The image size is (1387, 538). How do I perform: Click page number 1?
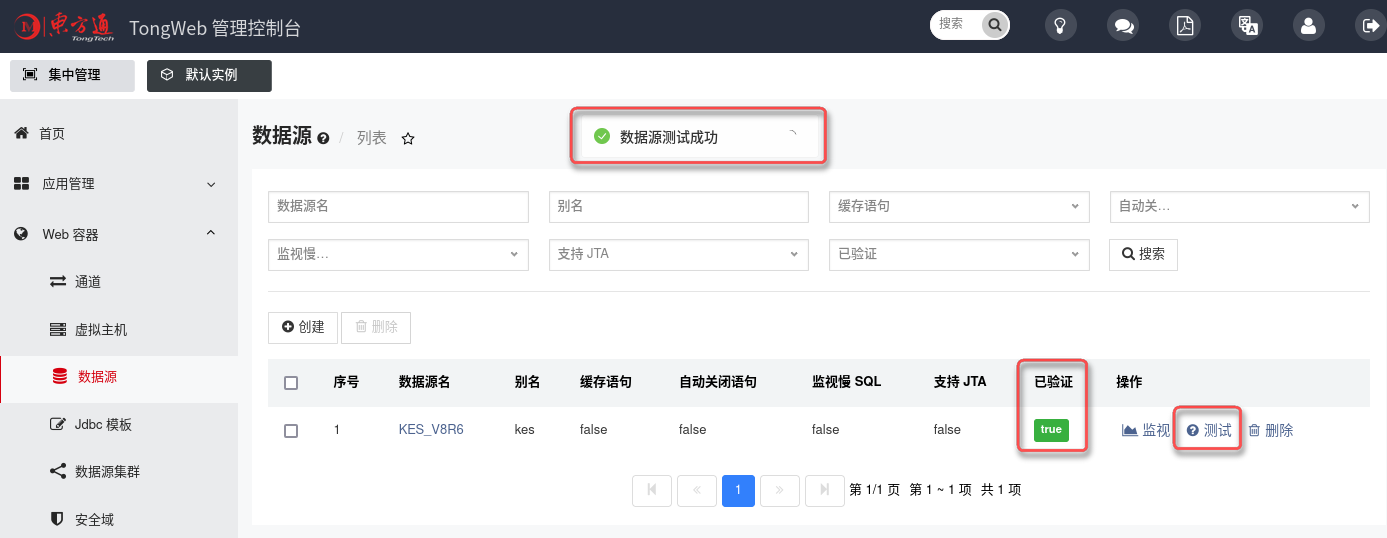[x=738, y=490]
